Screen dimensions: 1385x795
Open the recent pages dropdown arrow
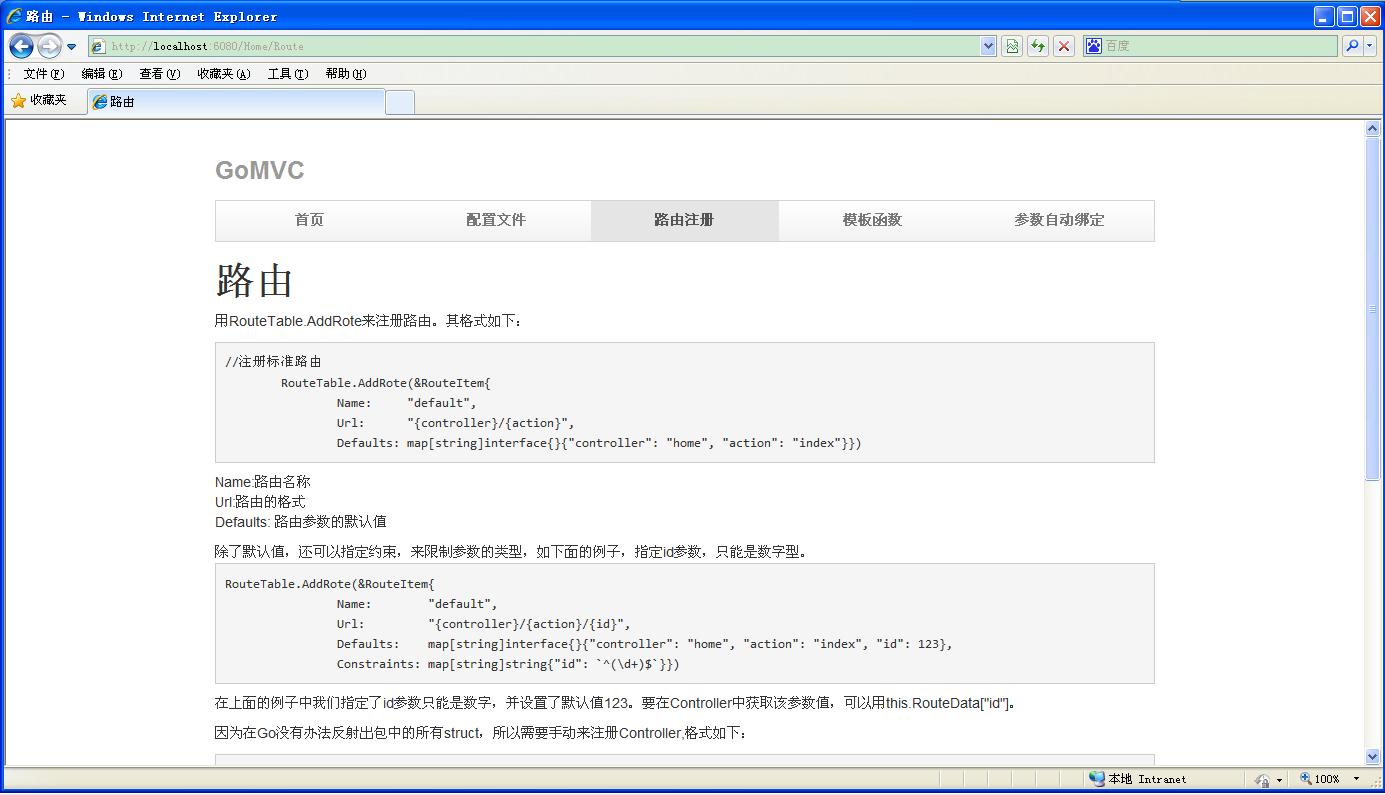click(72, 47)
